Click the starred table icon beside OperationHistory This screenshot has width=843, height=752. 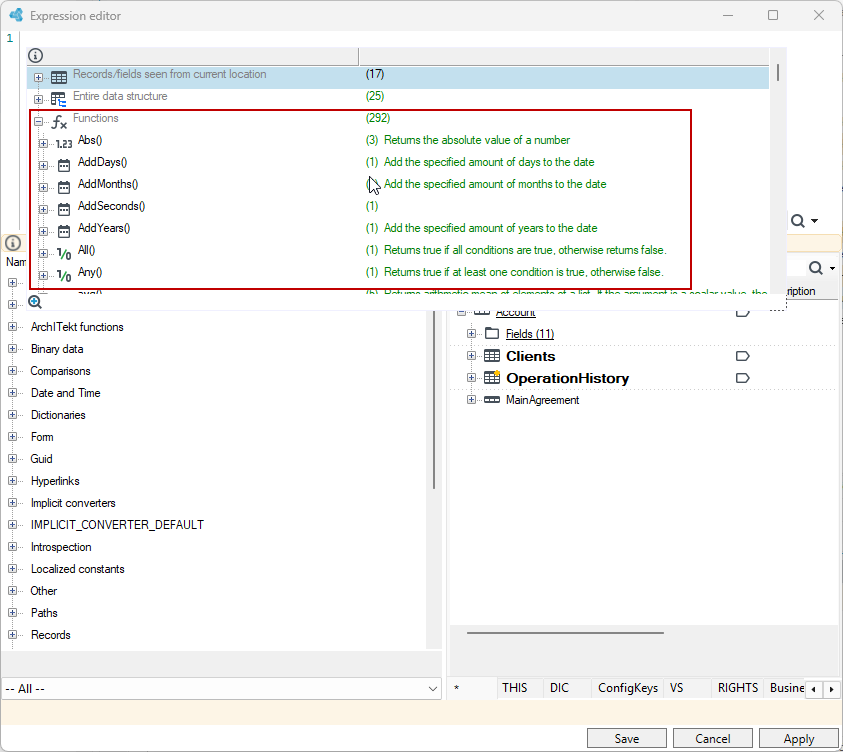click(492, 377)
